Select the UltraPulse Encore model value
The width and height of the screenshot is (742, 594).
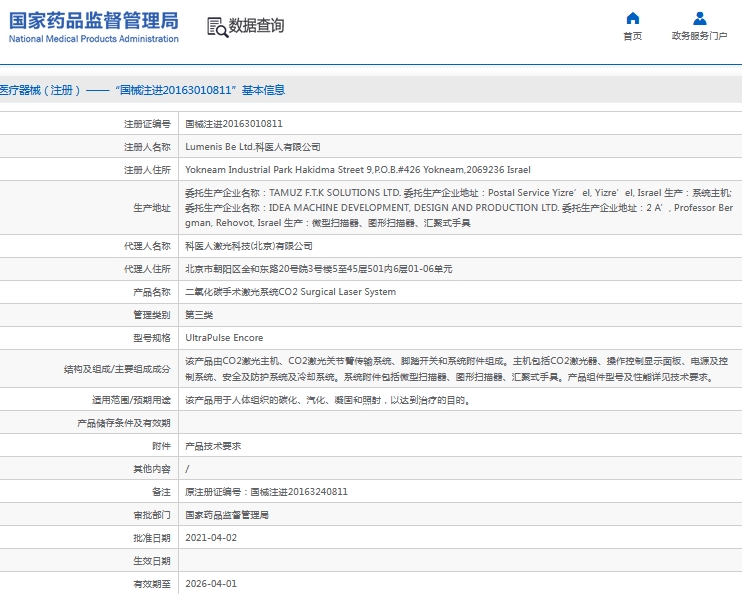224,338
